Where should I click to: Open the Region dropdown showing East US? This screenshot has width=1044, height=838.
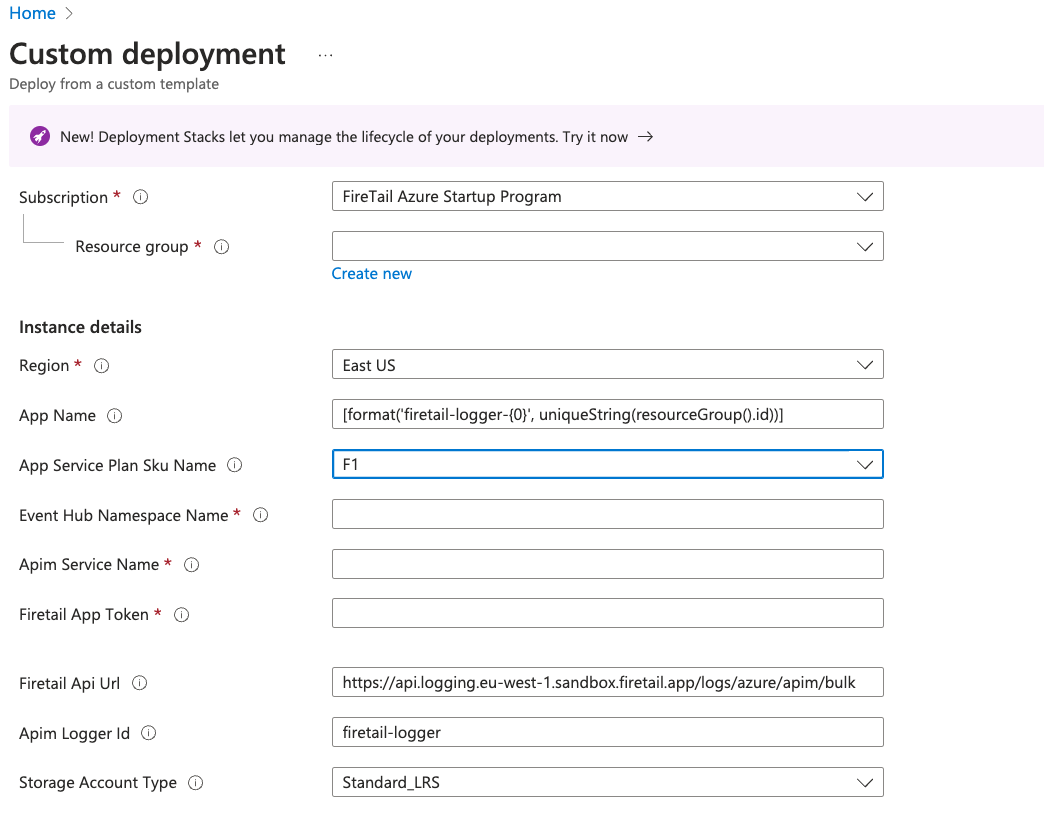[607, 366]
